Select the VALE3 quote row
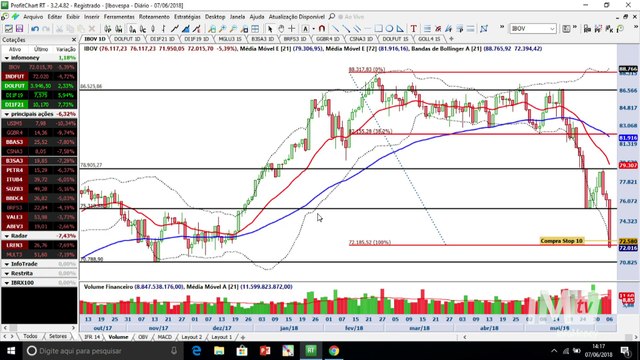The image size is (640, 360). tap(39, 217)
